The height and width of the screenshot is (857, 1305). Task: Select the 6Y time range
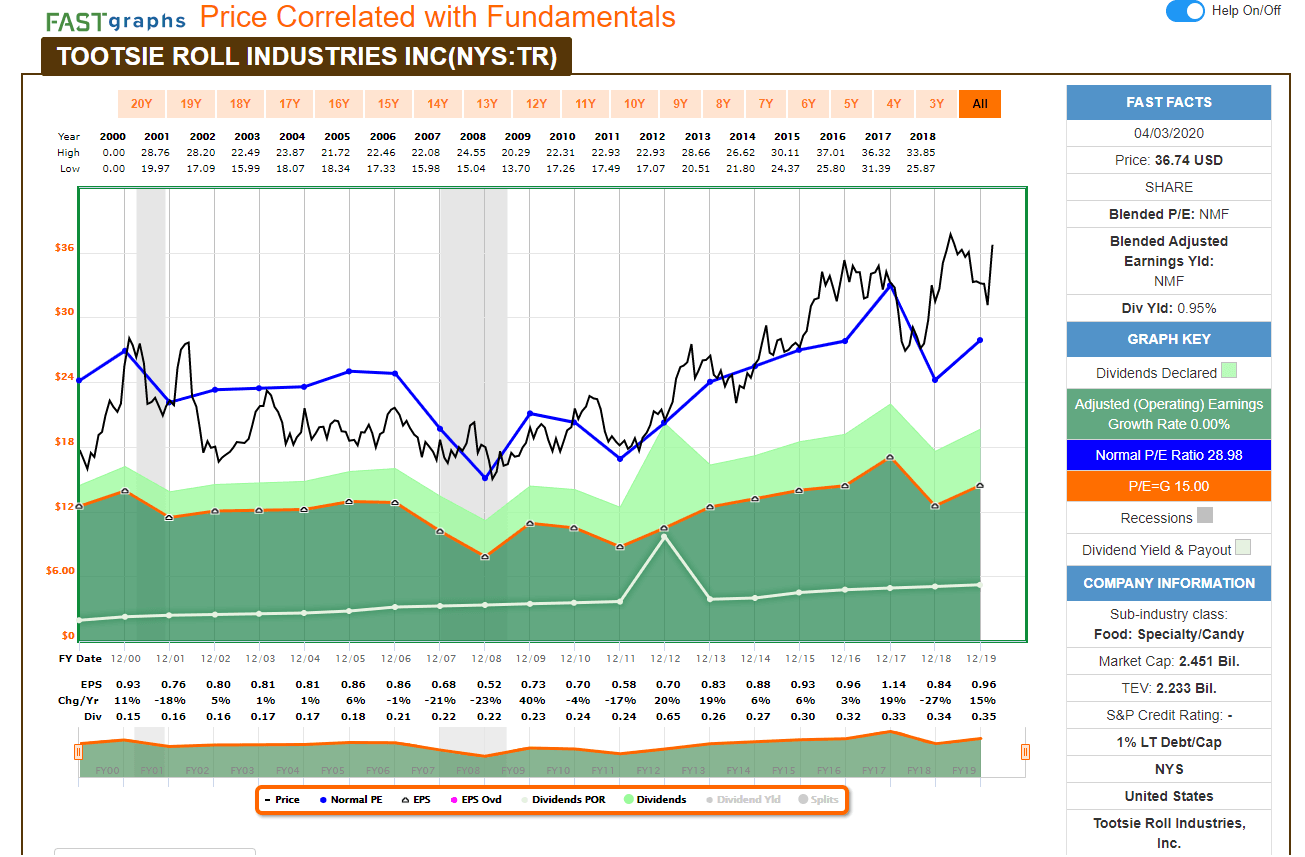tap(808, 104)
